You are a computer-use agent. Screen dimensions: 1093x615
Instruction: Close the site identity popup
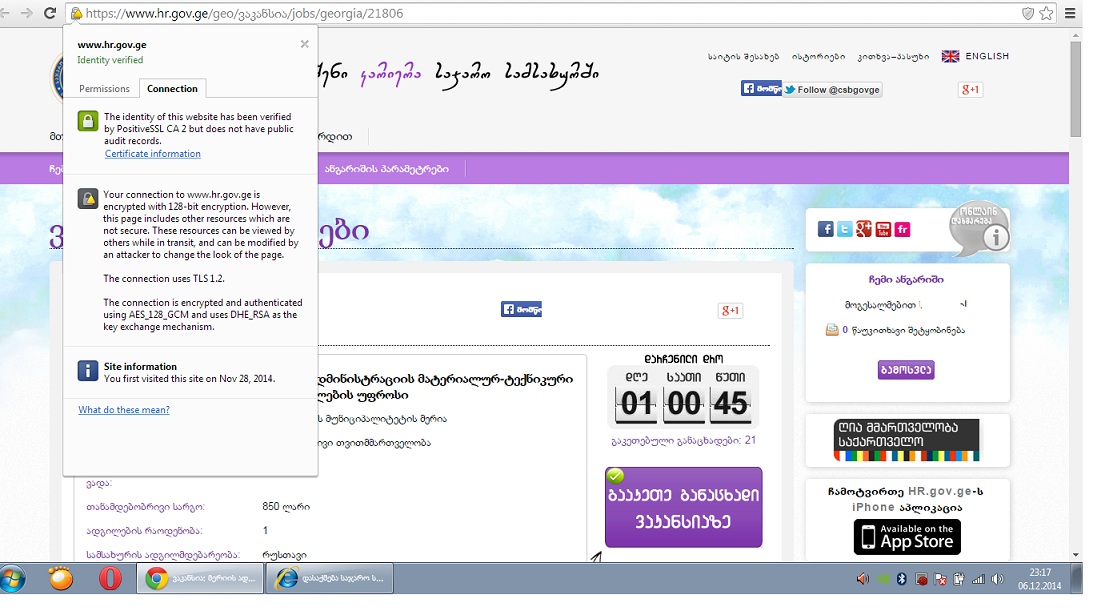tap(305, 44)
